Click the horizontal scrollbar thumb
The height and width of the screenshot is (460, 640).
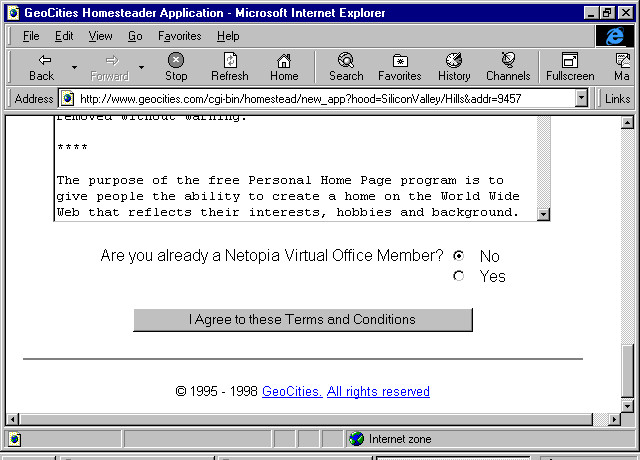coord(305,419)
